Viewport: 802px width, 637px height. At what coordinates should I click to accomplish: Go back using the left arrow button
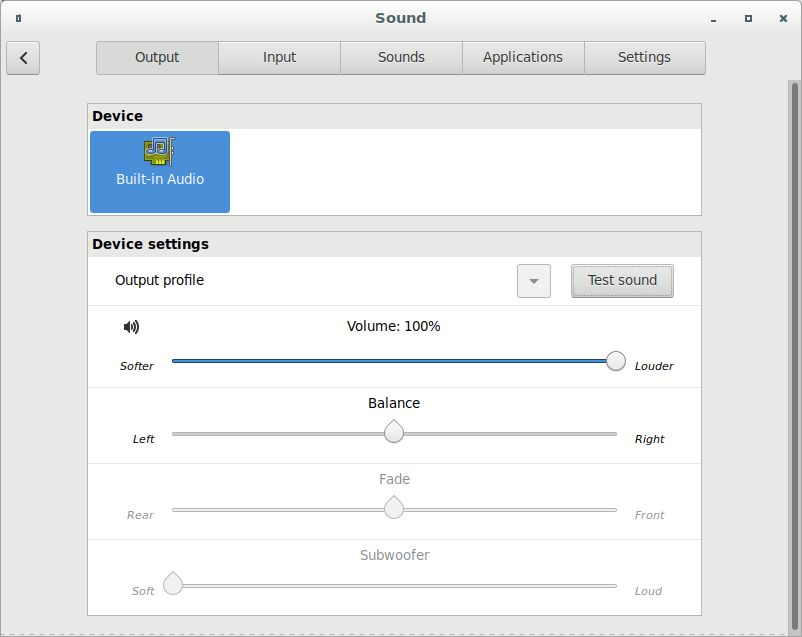tap(23, 58)
